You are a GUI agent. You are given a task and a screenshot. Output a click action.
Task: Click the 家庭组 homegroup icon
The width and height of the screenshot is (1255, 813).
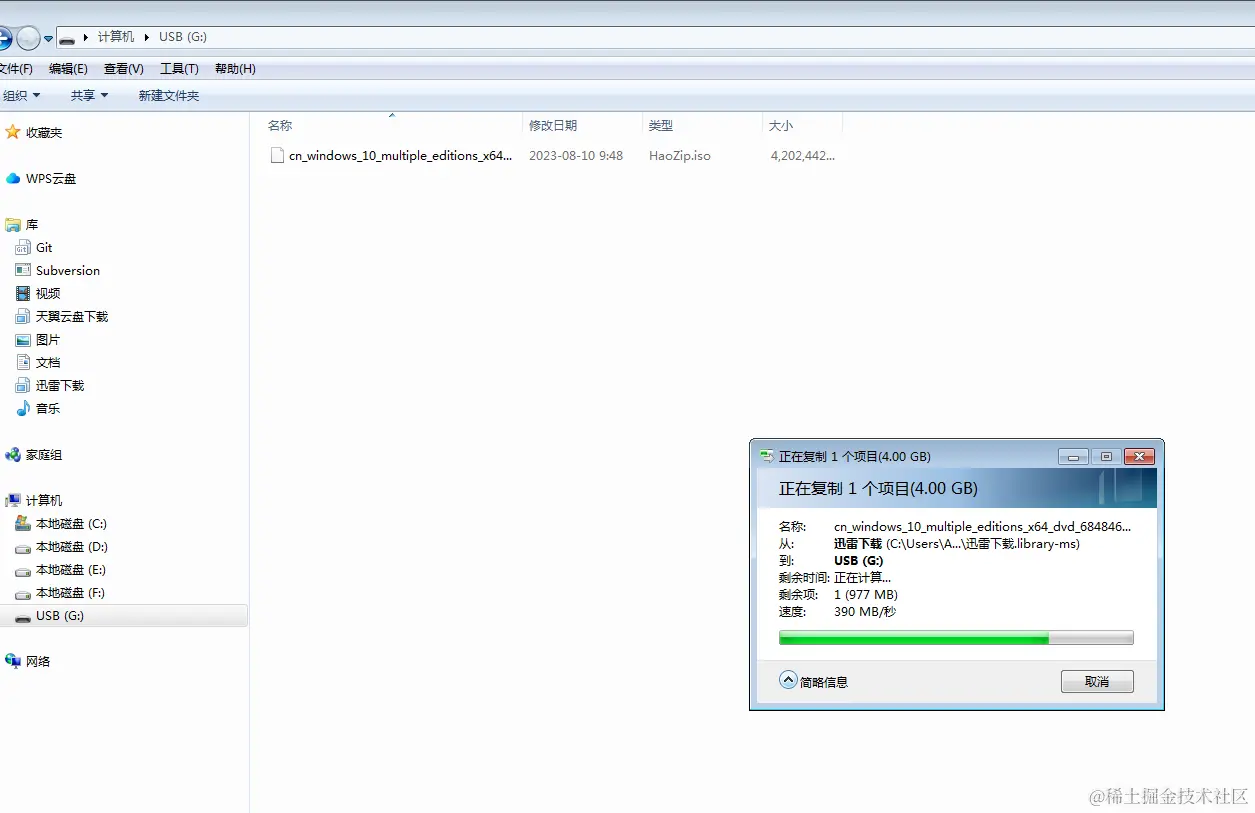[13, 454]
